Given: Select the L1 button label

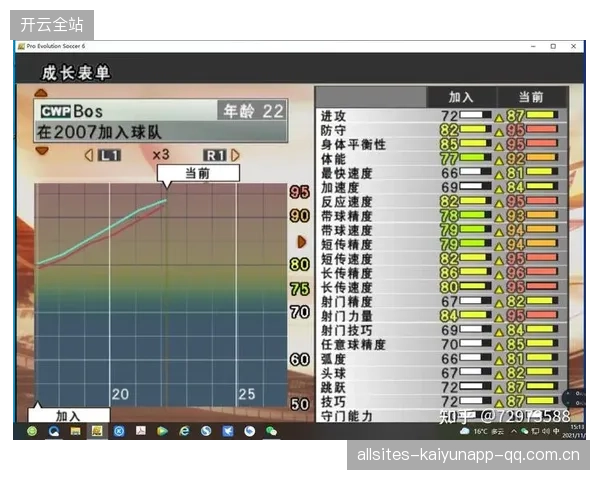Looking at the screenshot, I should point(109,155).
